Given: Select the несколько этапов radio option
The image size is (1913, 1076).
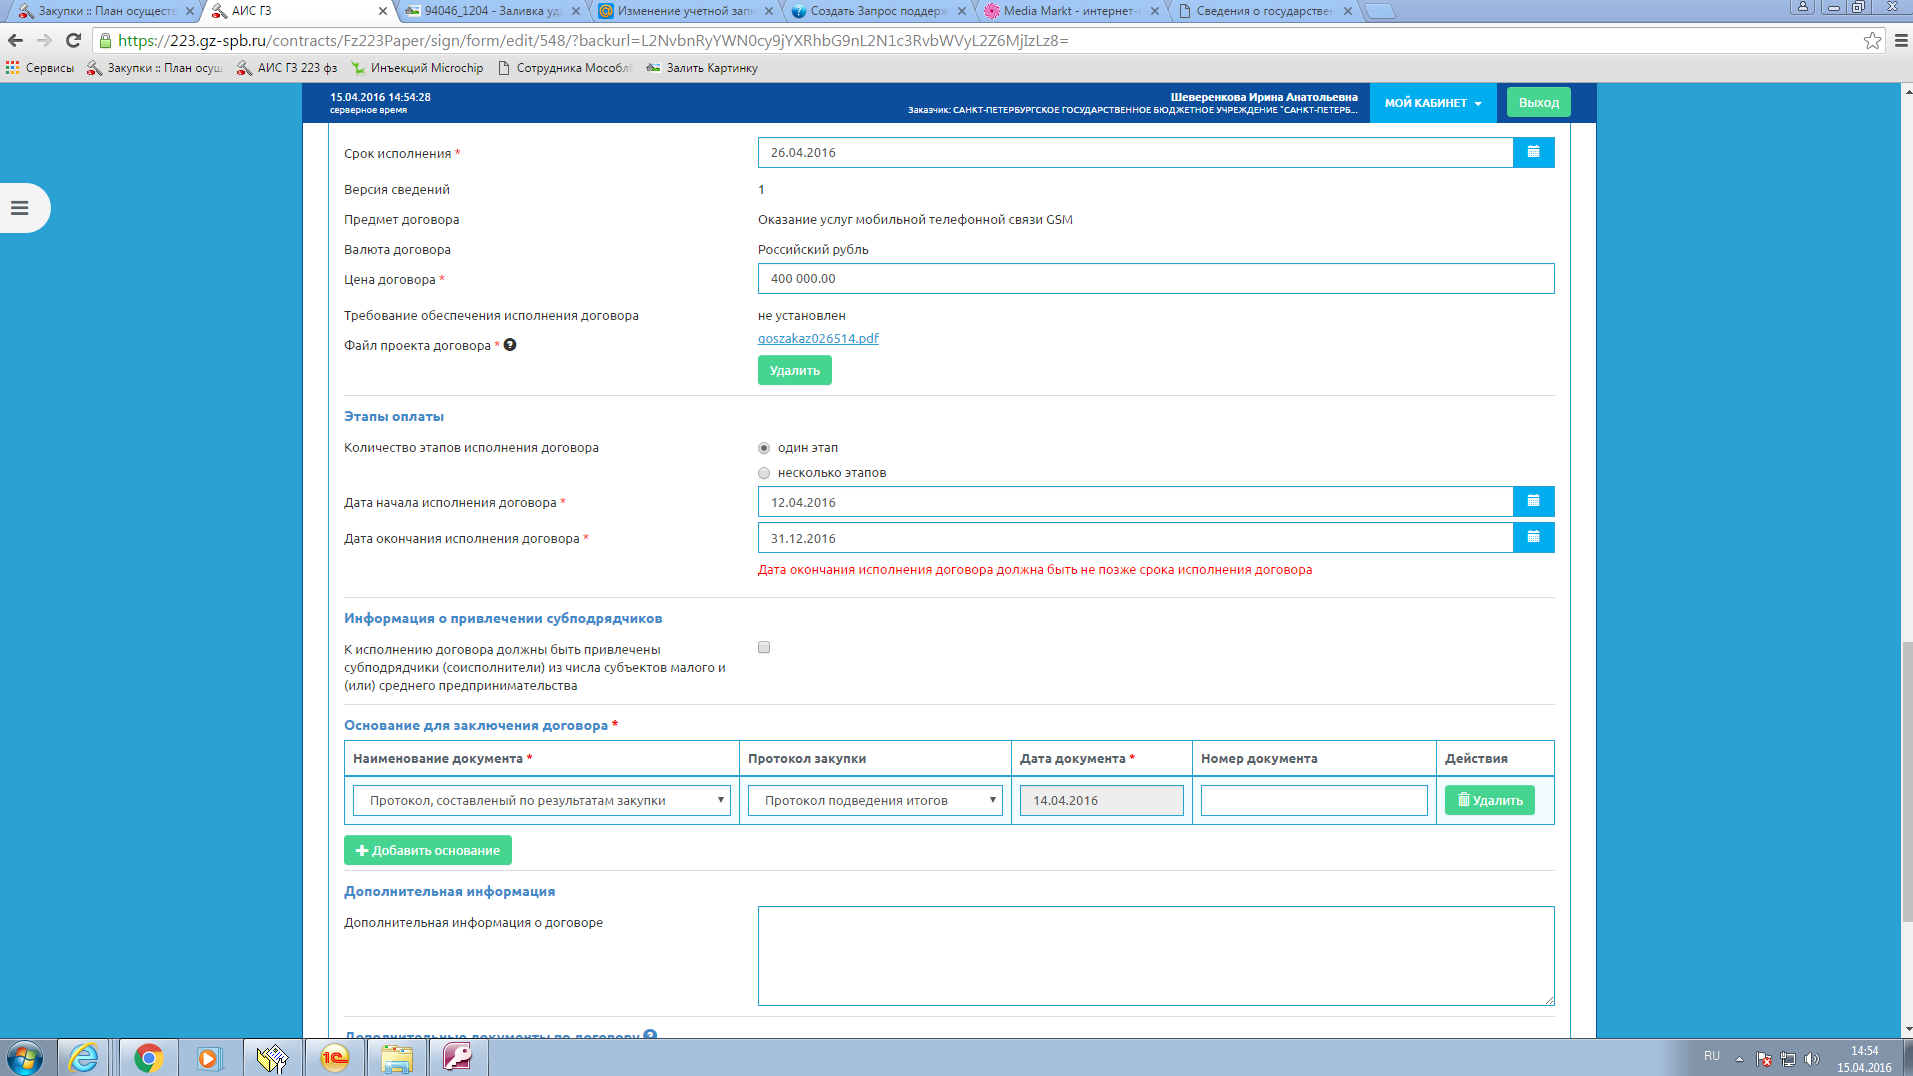Looking at the screenshot, I should pos(764,473).
